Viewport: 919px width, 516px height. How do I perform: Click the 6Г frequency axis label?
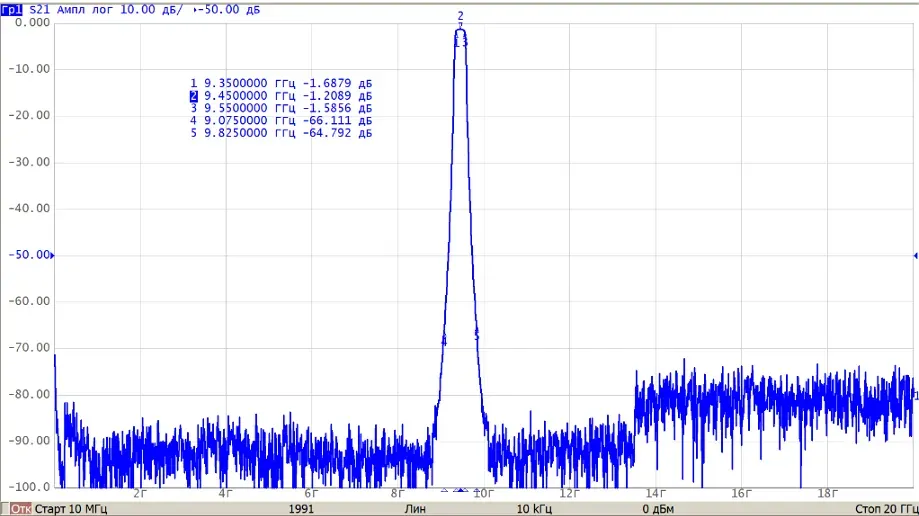point(311,493)
